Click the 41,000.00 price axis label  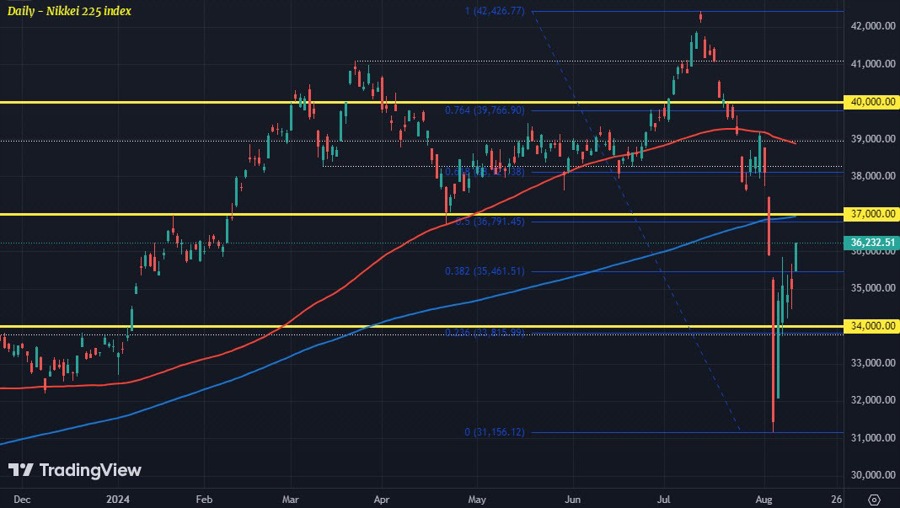click(873, 64)
